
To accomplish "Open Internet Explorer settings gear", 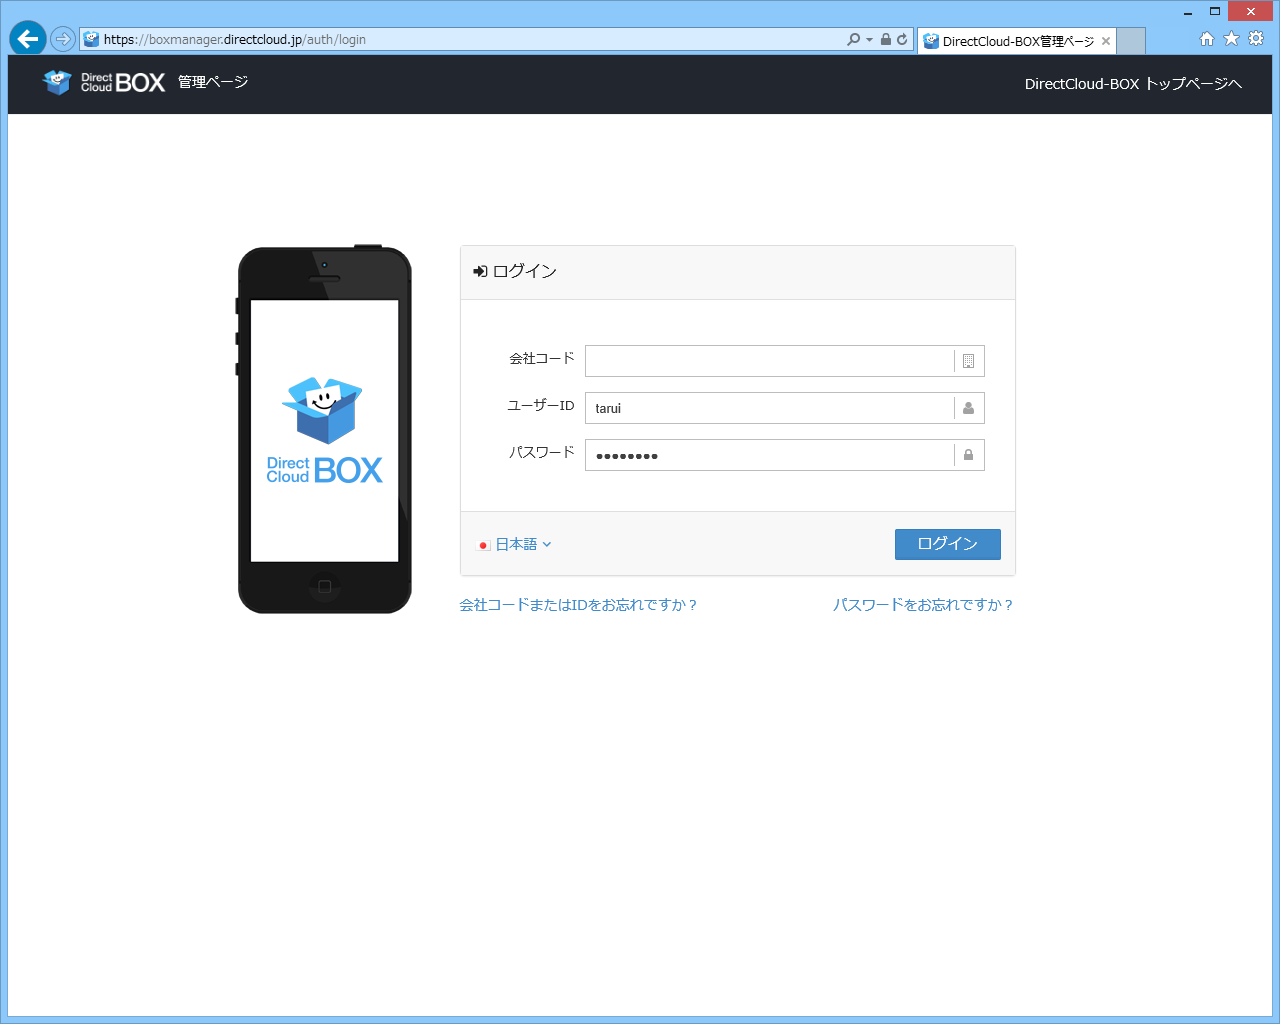I will point(1255,37).
